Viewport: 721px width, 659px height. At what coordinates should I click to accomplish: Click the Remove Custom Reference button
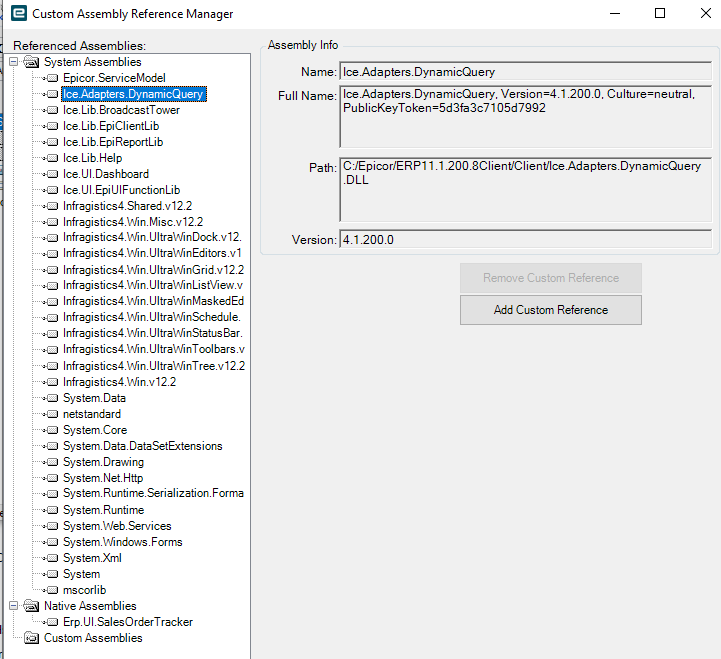(550, 278)
